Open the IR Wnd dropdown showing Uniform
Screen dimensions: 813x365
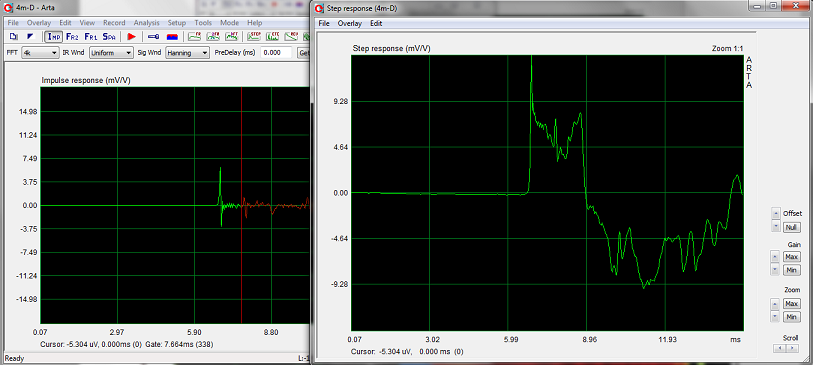111,53
